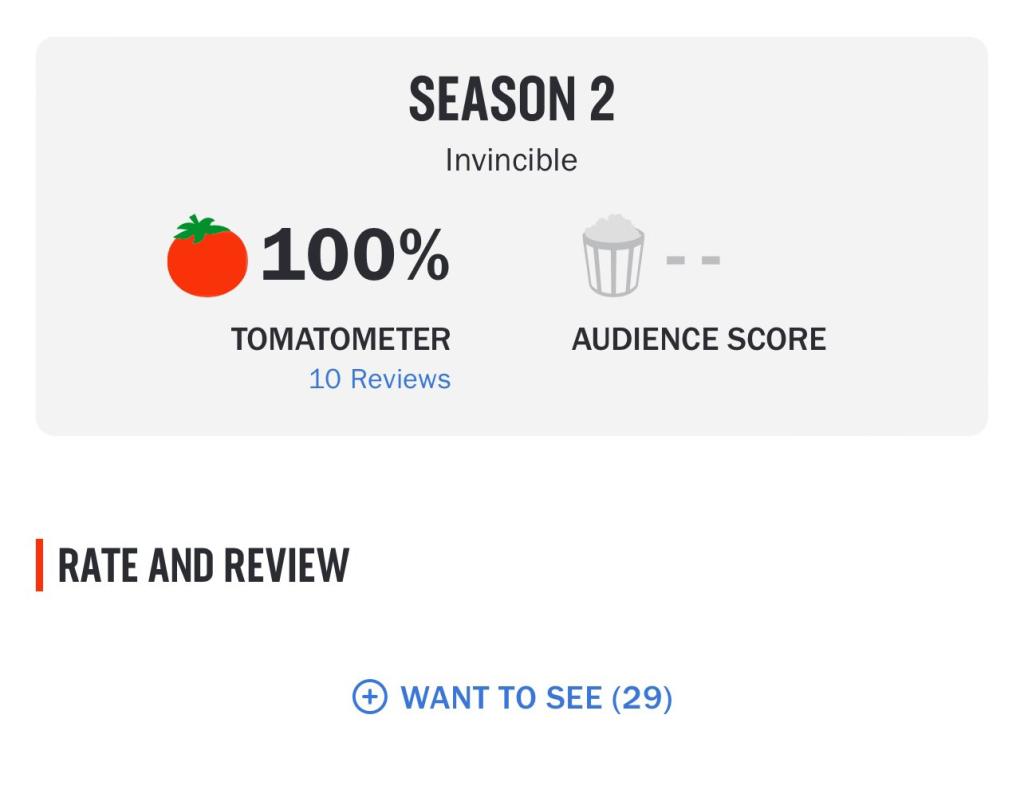Click the (29) want-to-see count
1024x809 pixels.
[642, 698]
